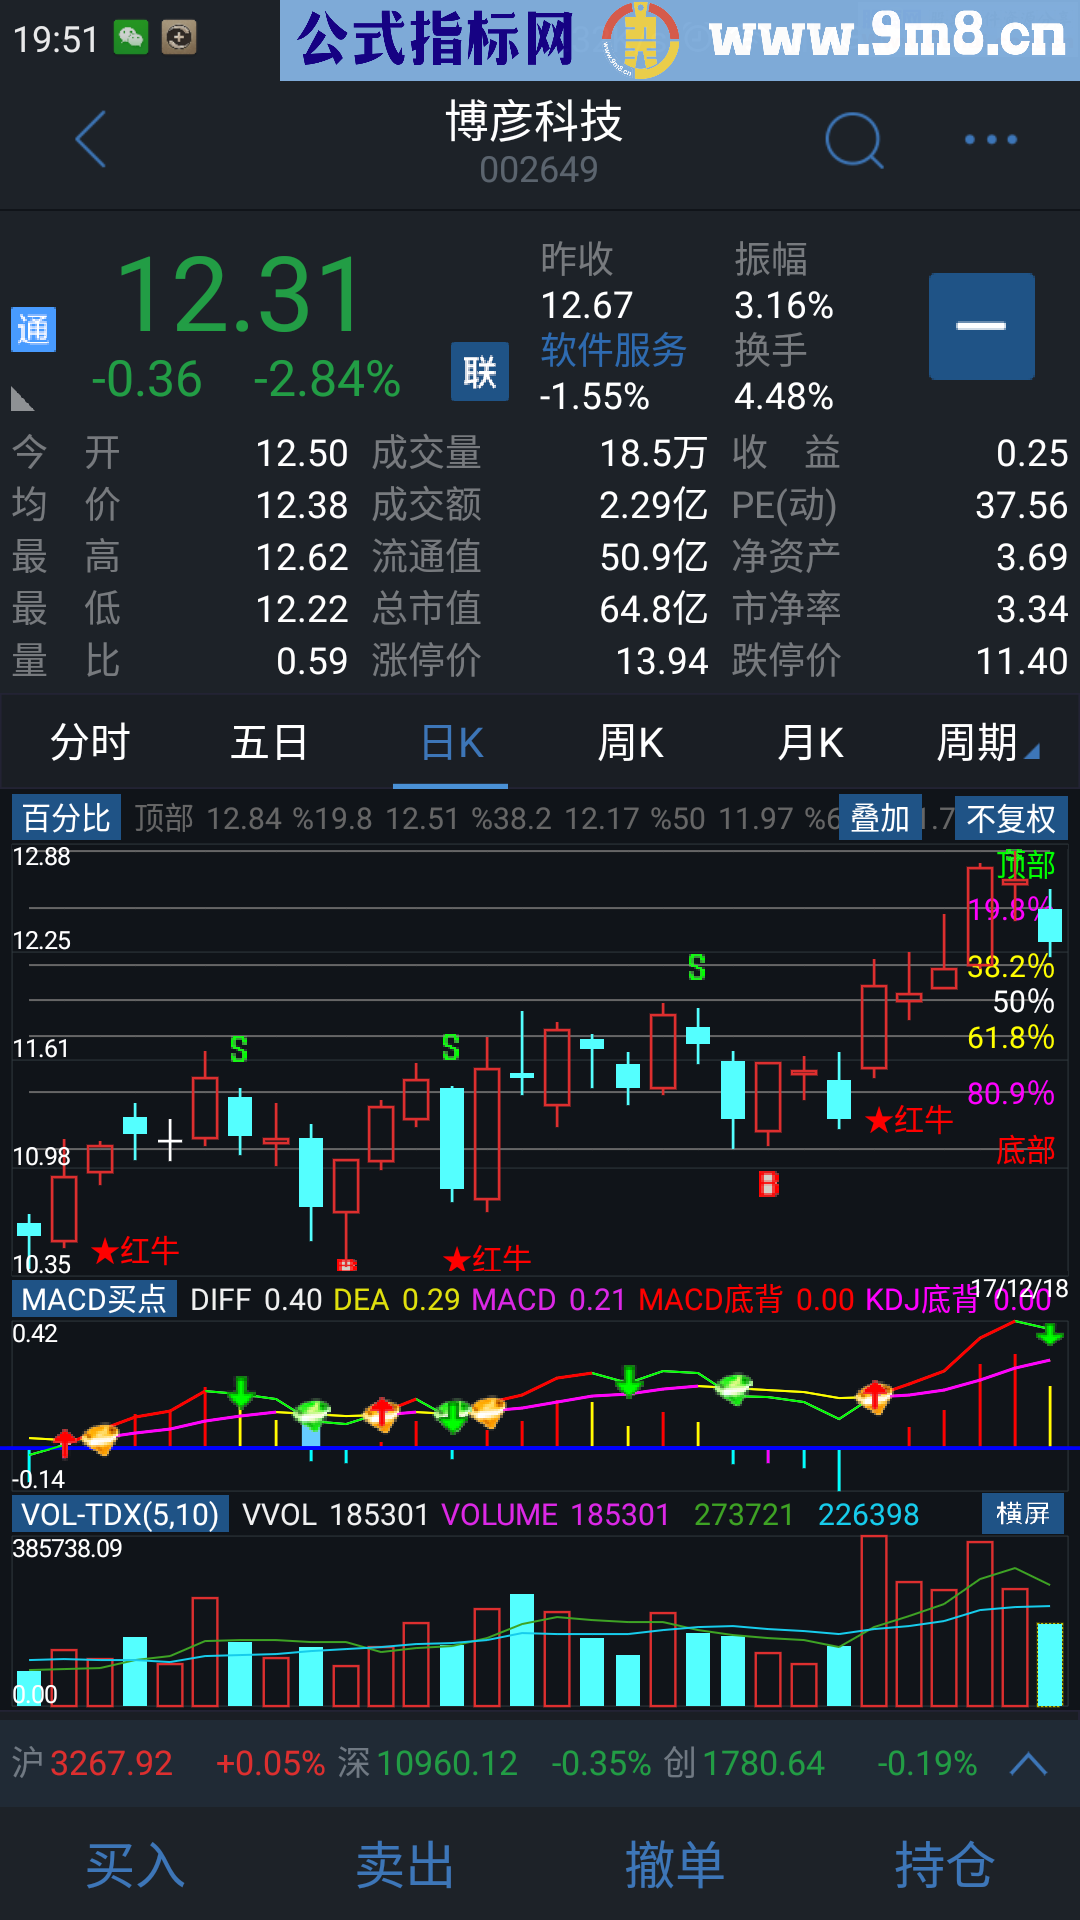Tap the 顶部 top level label
Image resolution: width=1080 pixels, height=1920 pixels.
pyautogui.click(x=1026, y=864)
